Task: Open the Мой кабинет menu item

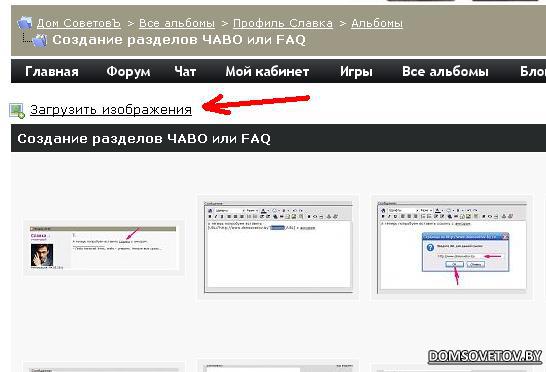Action: pyautogui.click(x=267, y=71)
